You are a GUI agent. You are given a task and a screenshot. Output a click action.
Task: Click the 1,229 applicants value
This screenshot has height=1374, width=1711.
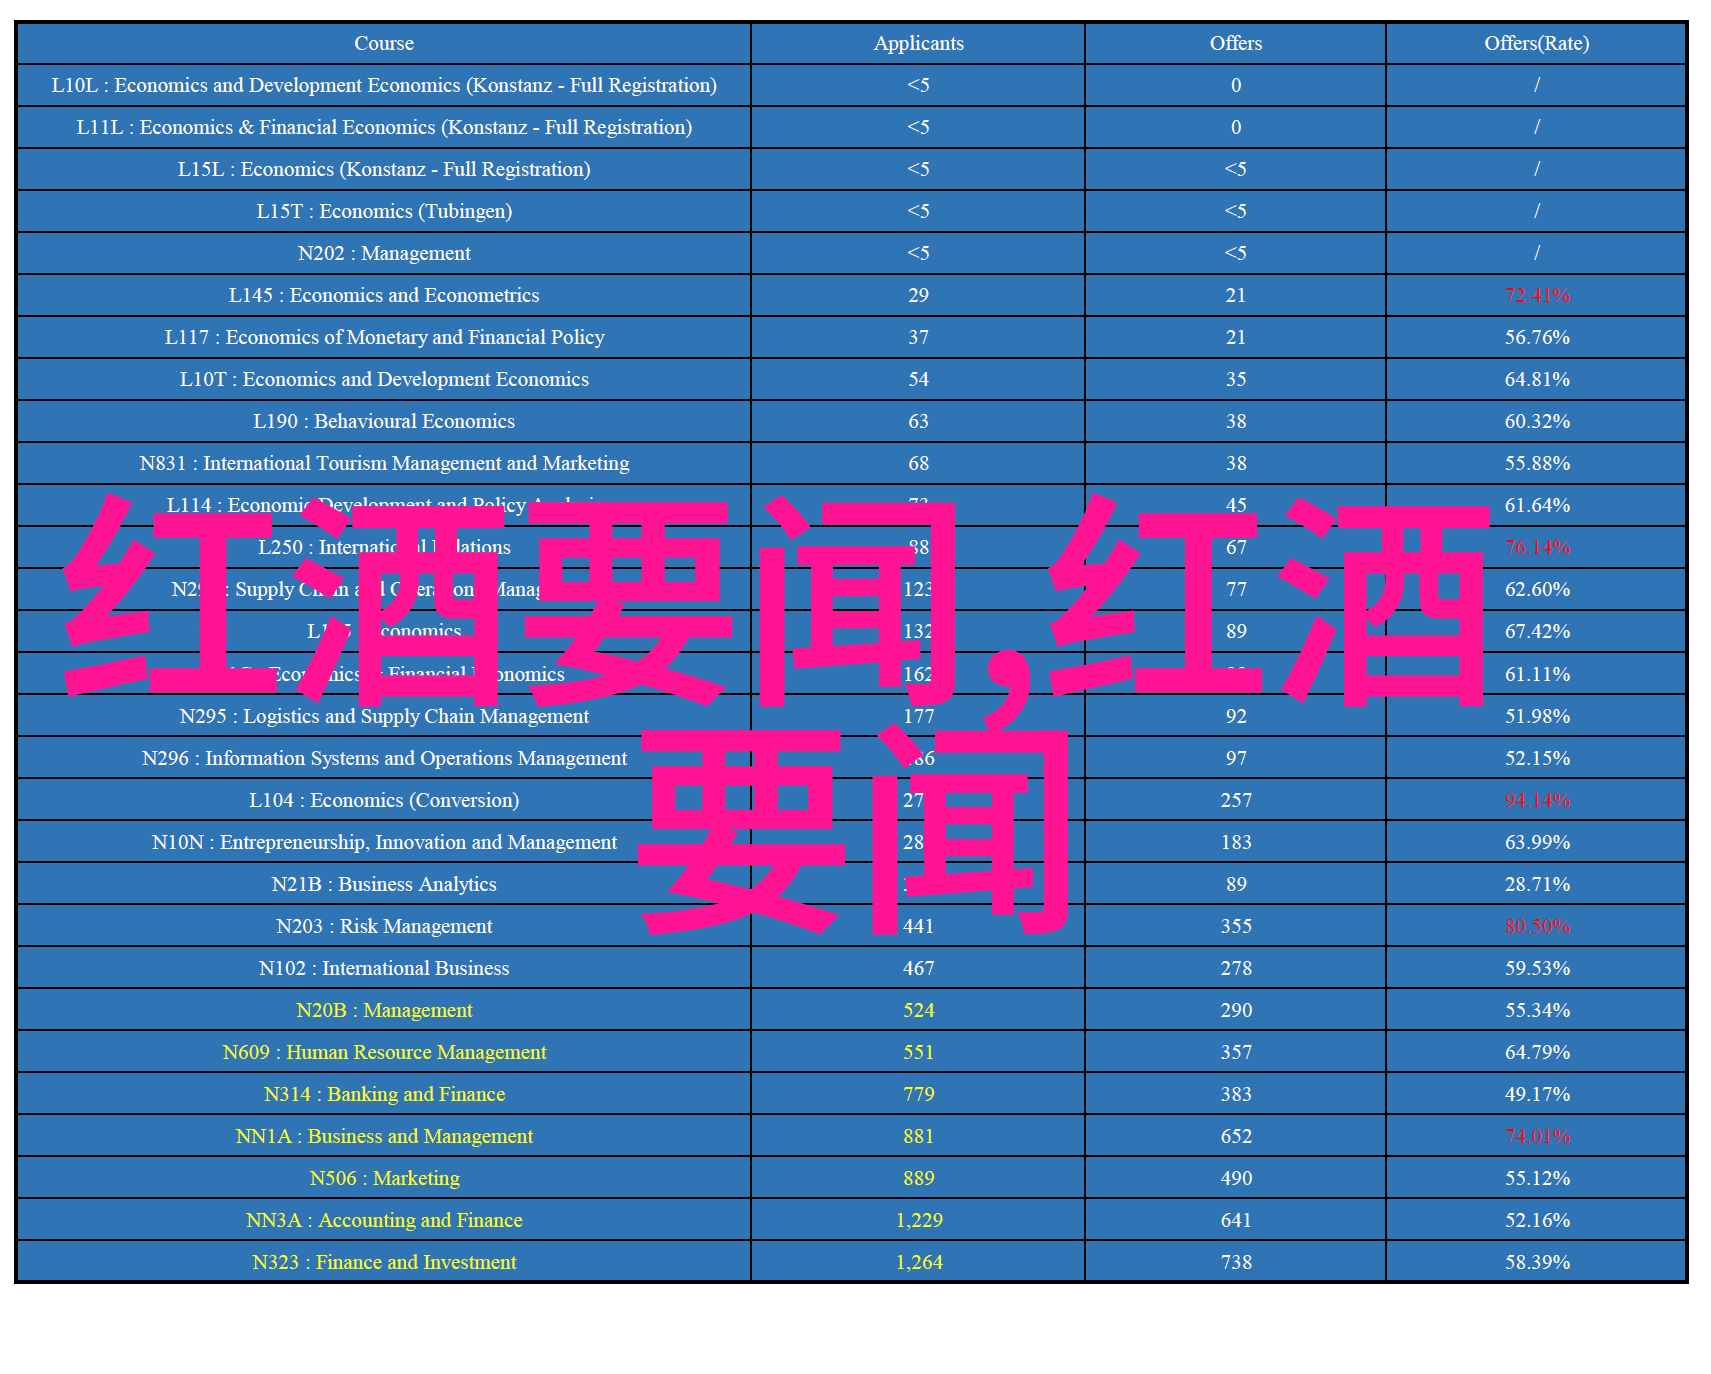[918, 1220]
